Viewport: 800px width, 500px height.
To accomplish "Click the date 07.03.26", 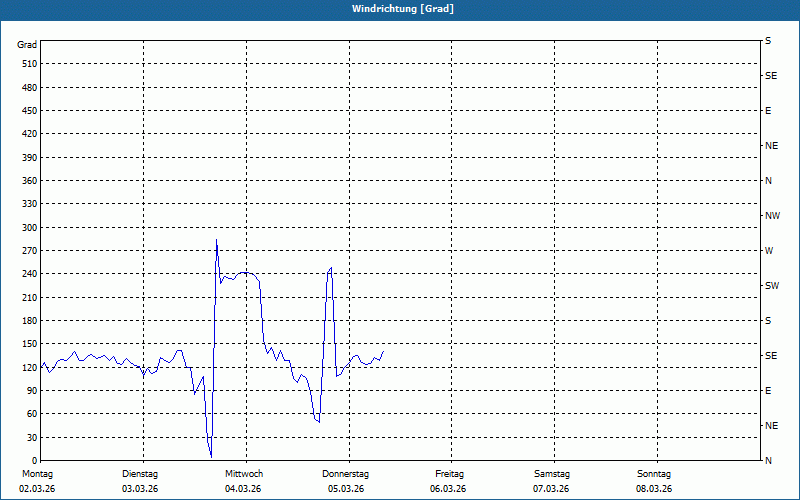I will pos(551,489).
